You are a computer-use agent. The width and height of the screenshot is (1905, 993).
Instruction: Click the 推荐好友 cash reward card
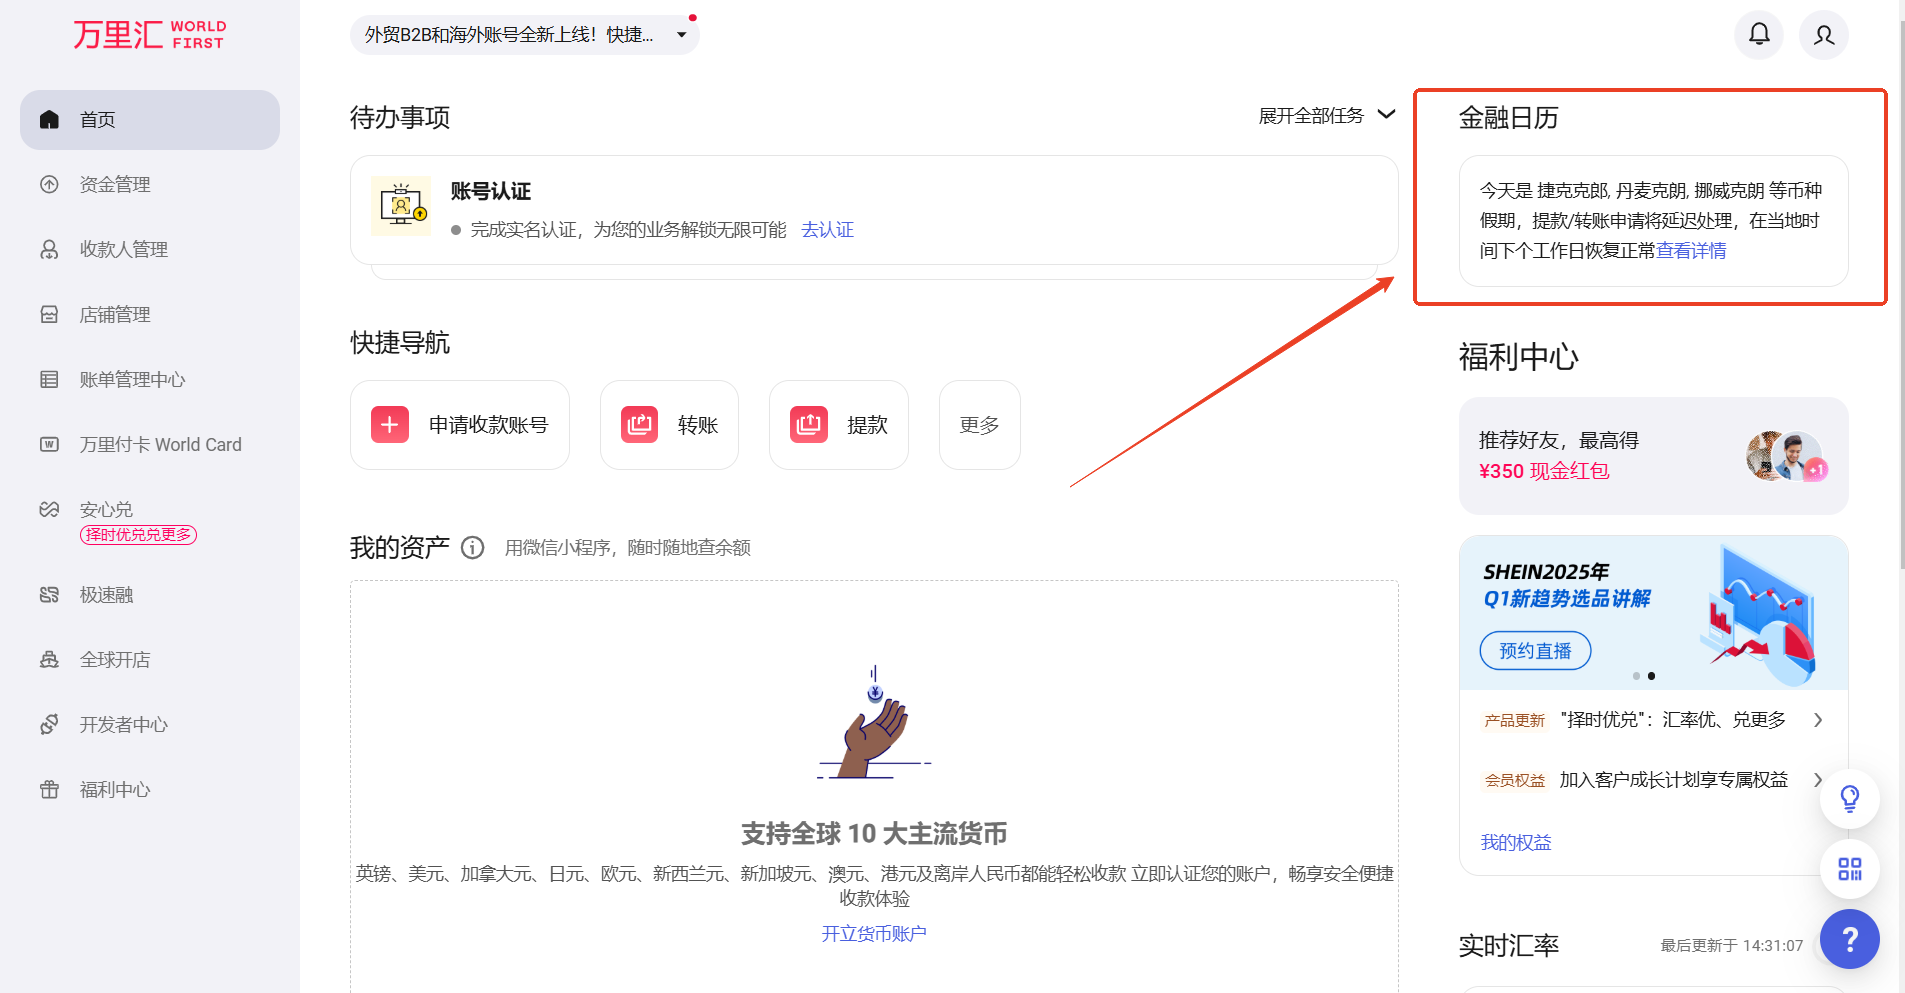1653,456
